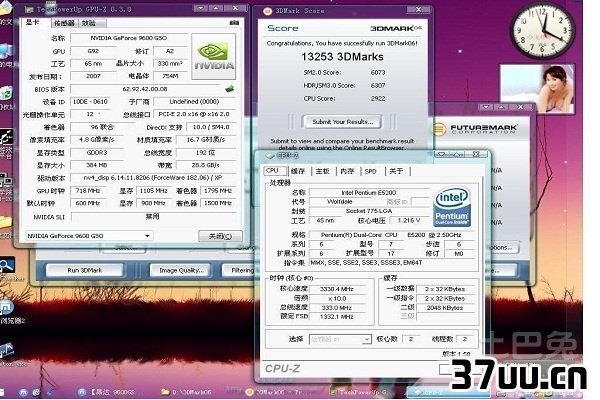Click the 1.216 V core voltage value
Image resolution: width=600 pixels, height=400 pixels.
[x=409, y=220]
